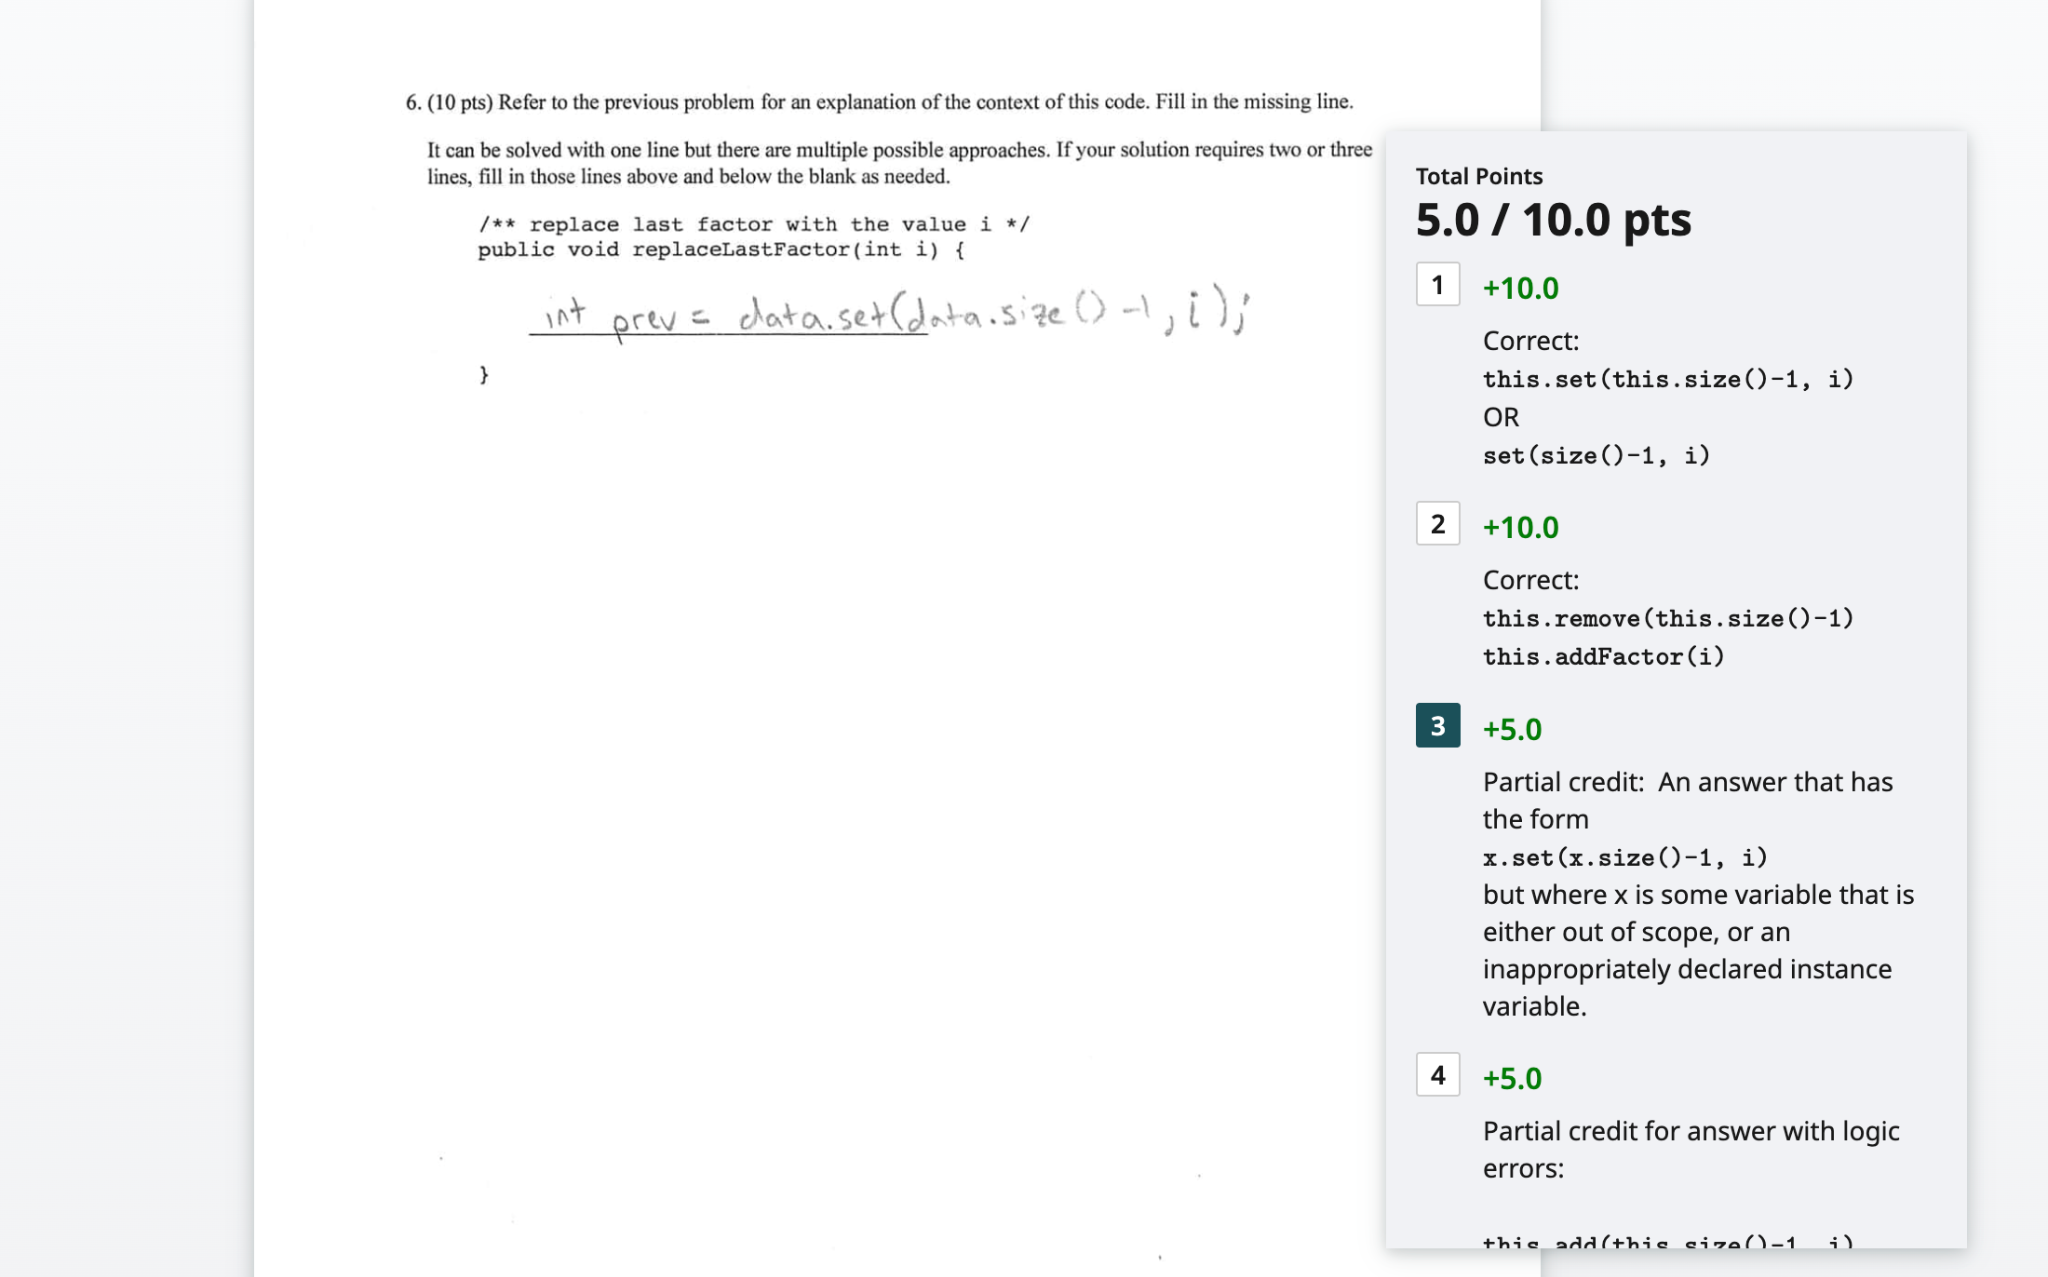
Task: Click the text this.addFactor(i)
Action: (1604, 656)
